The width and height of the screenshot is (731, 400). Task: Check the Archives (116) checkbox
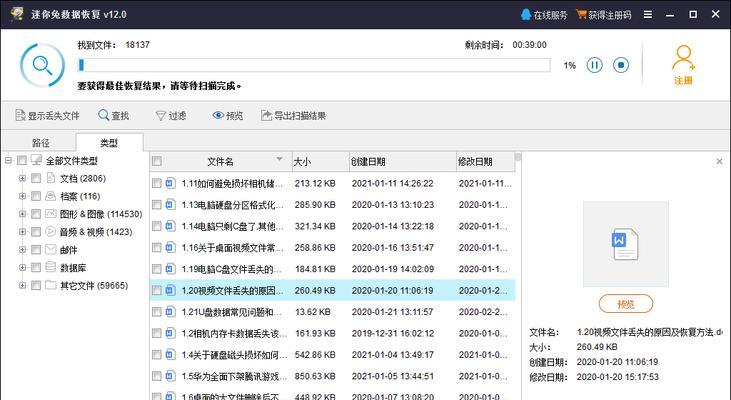coord(36,196)
